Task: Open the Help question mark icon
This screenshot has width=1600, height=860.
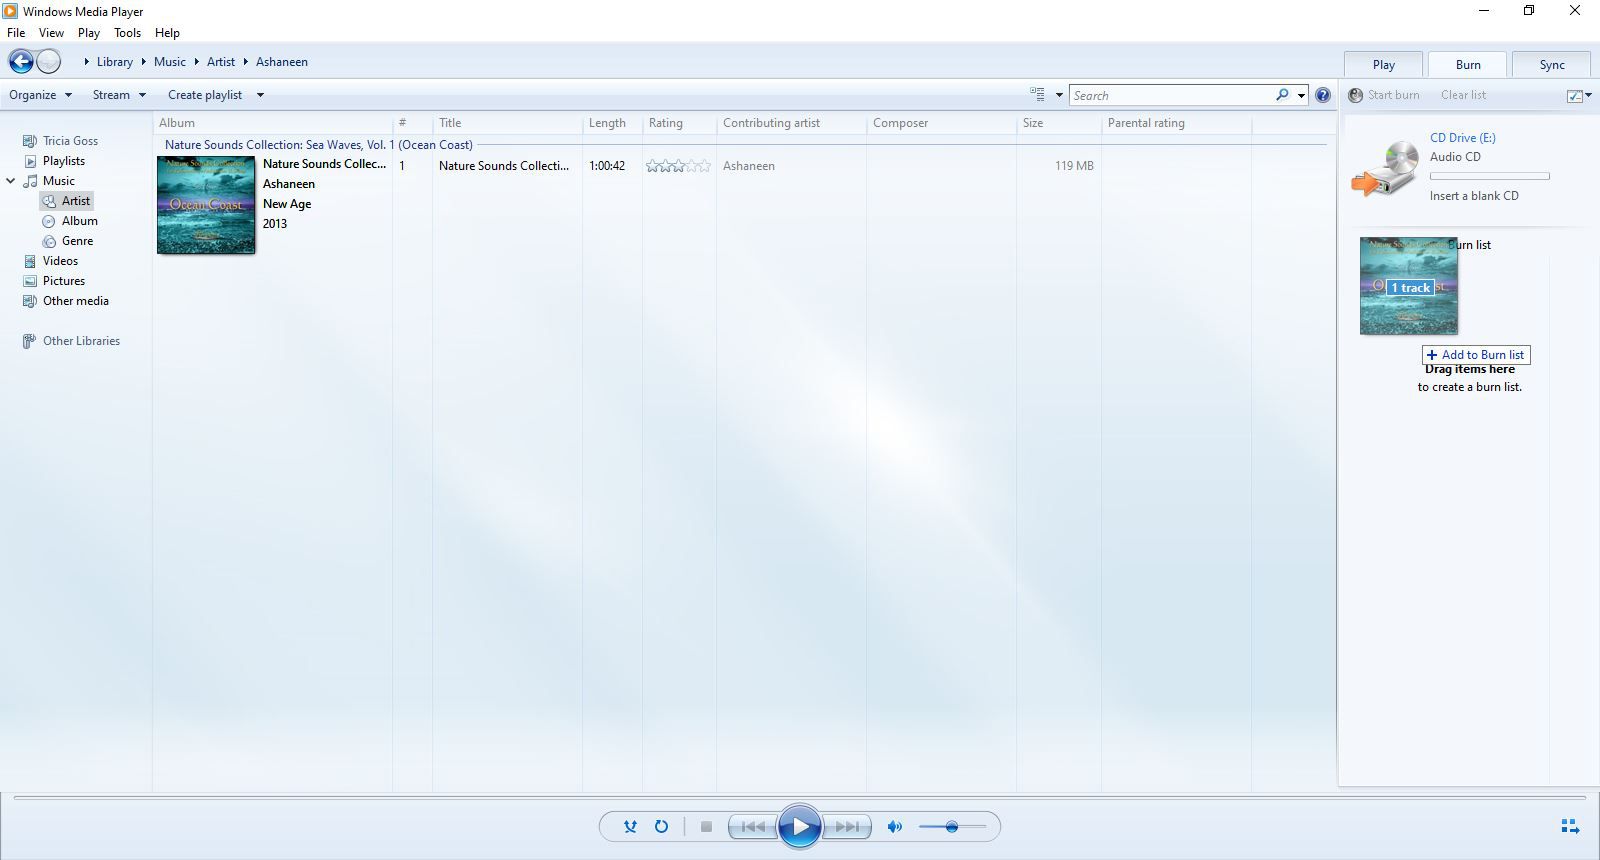Action: pyautogui.click(x=1323, y=95)
